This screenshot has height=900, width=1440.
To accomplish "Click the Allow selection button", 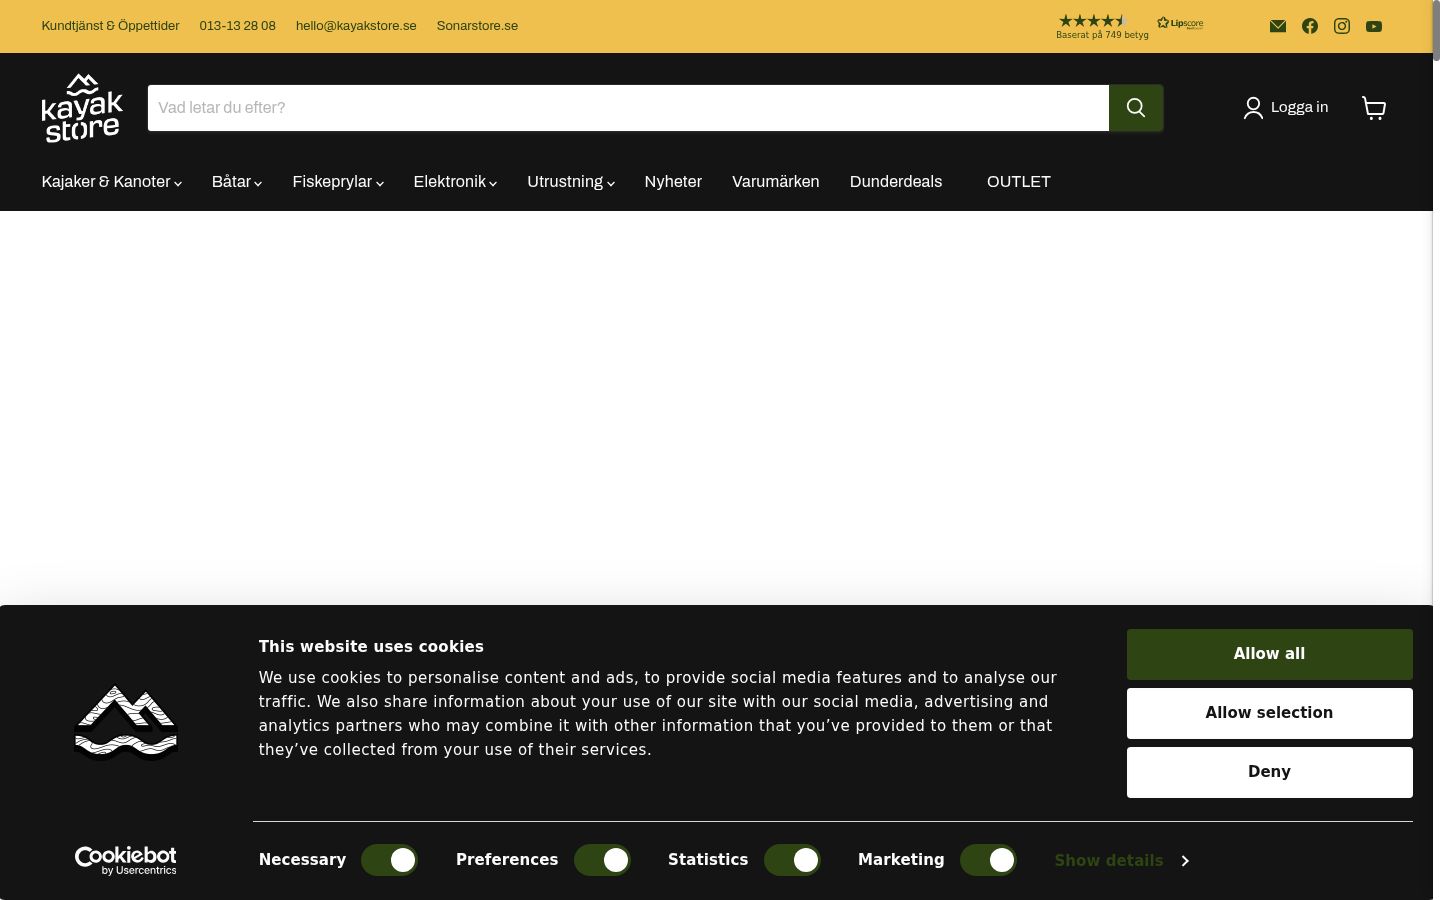I will coord(1270,713).
